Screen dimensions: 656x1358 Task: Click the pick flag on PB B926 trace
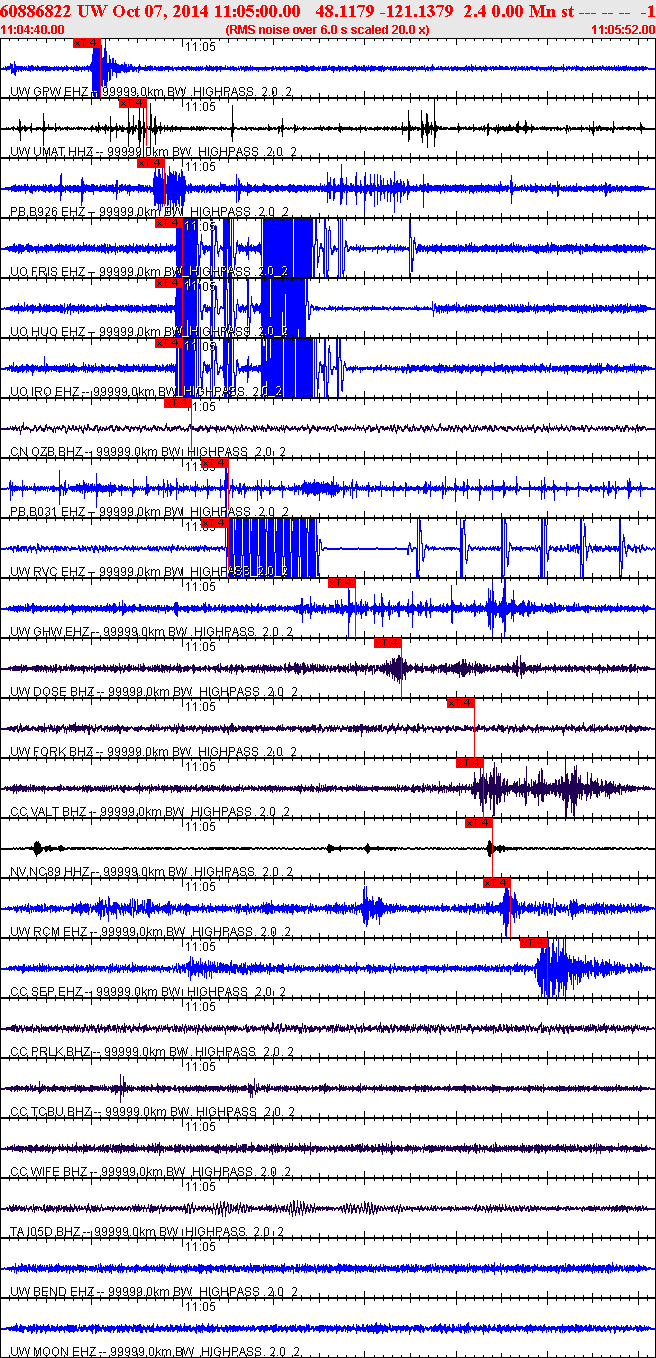[x=151, y=163]
